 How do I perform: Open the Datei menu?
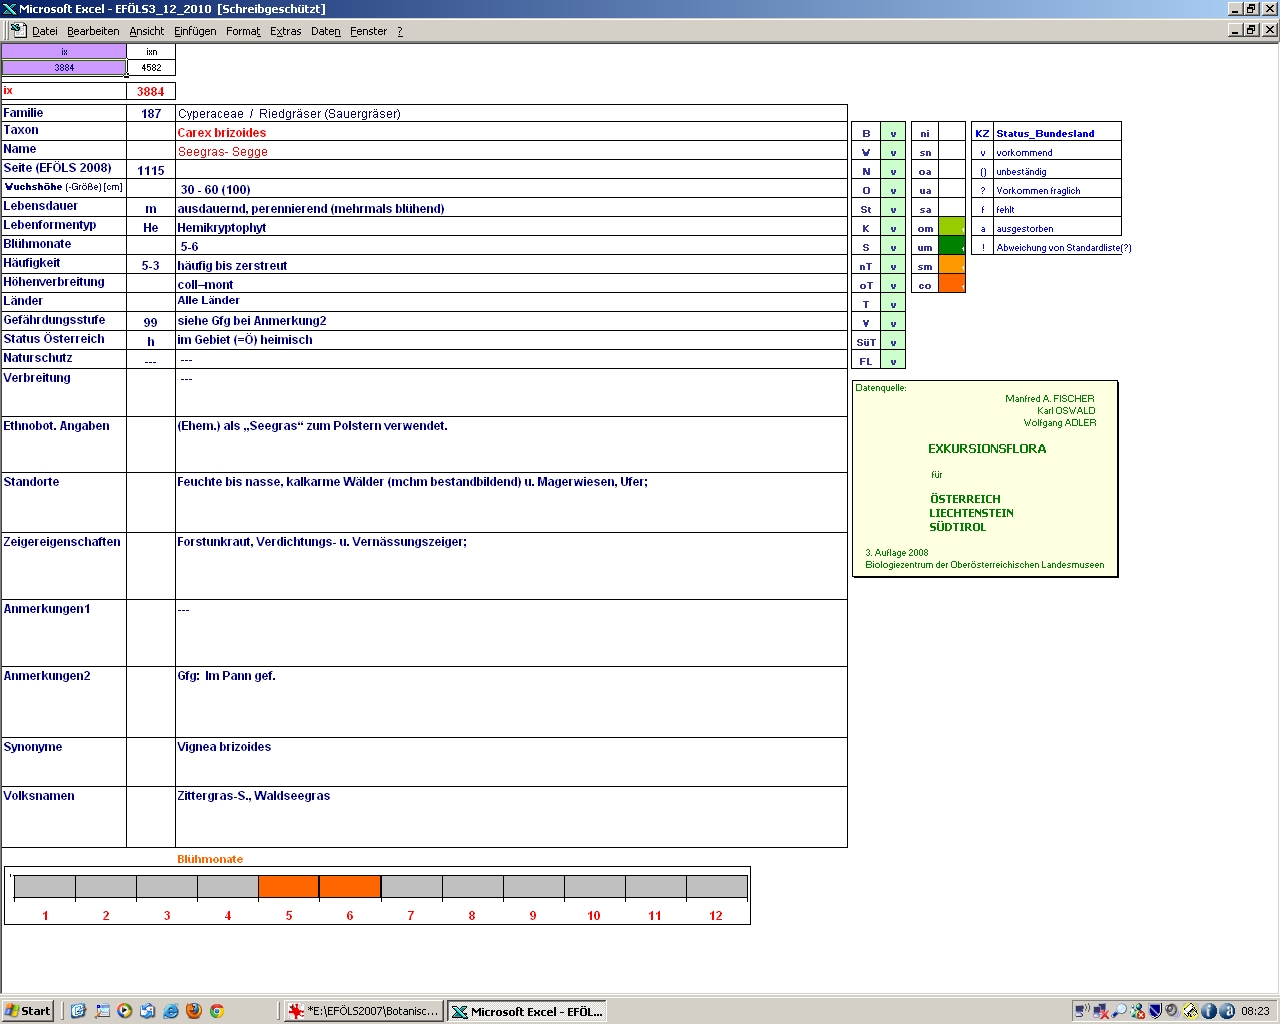coord(45,31)
